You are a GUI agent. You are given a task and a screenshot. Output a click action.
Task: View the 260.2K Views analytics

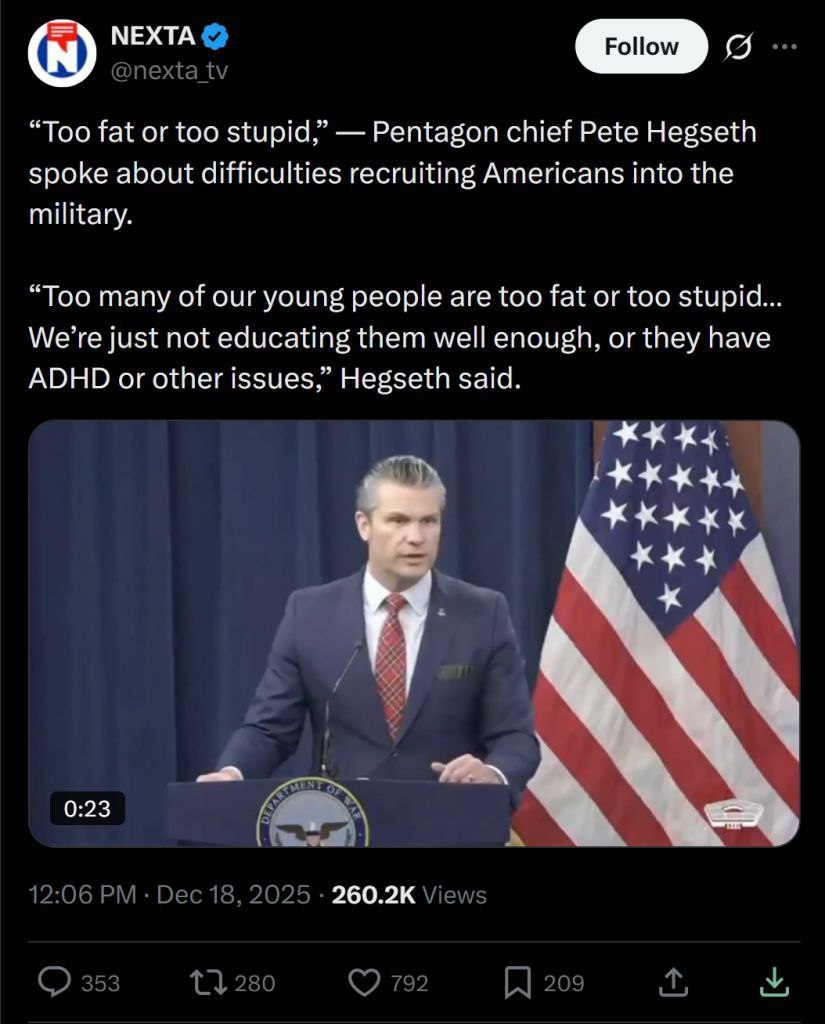click(x=409, y=894)
